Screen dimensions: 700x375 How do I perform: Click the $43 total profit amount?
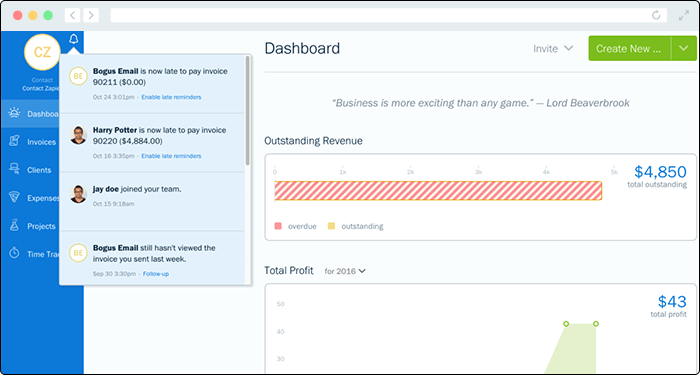[672, 302]
